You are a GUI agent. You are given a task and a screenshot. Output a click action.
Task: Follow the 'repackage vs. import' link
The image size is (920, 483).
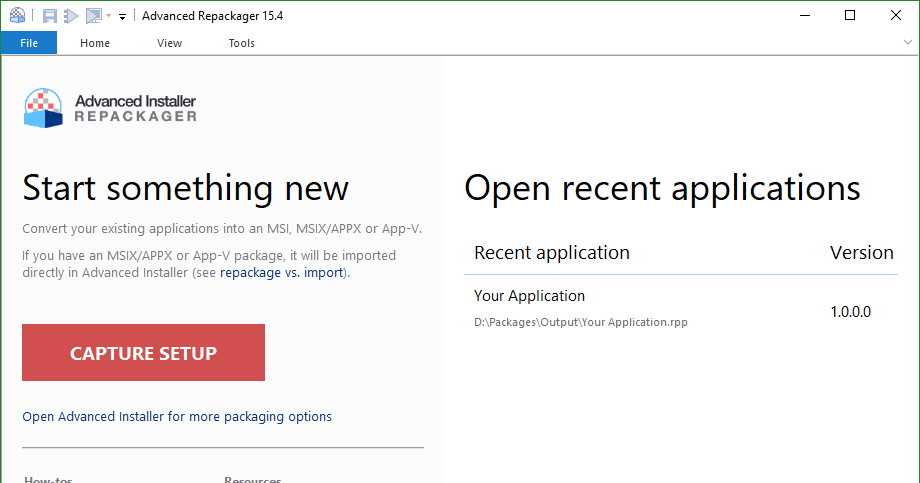(282, 273)
